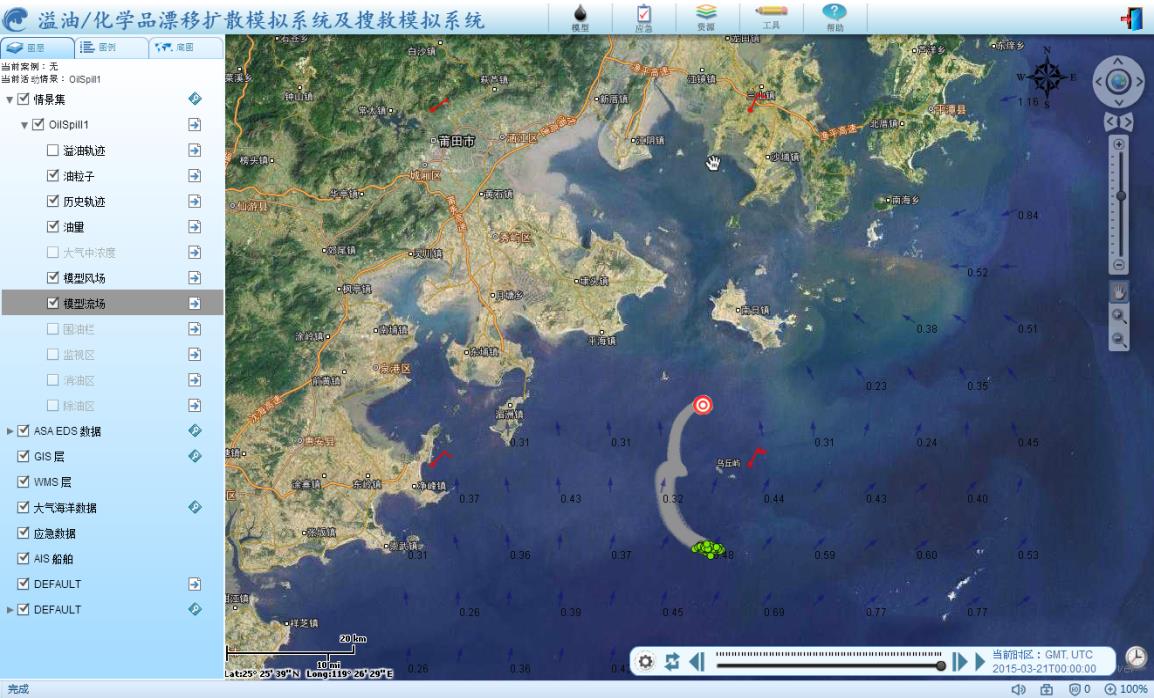Uncheck the 模型风场 layer checkbox
This screenshot has height=698, width=1154.
click(x=54, y=278)
